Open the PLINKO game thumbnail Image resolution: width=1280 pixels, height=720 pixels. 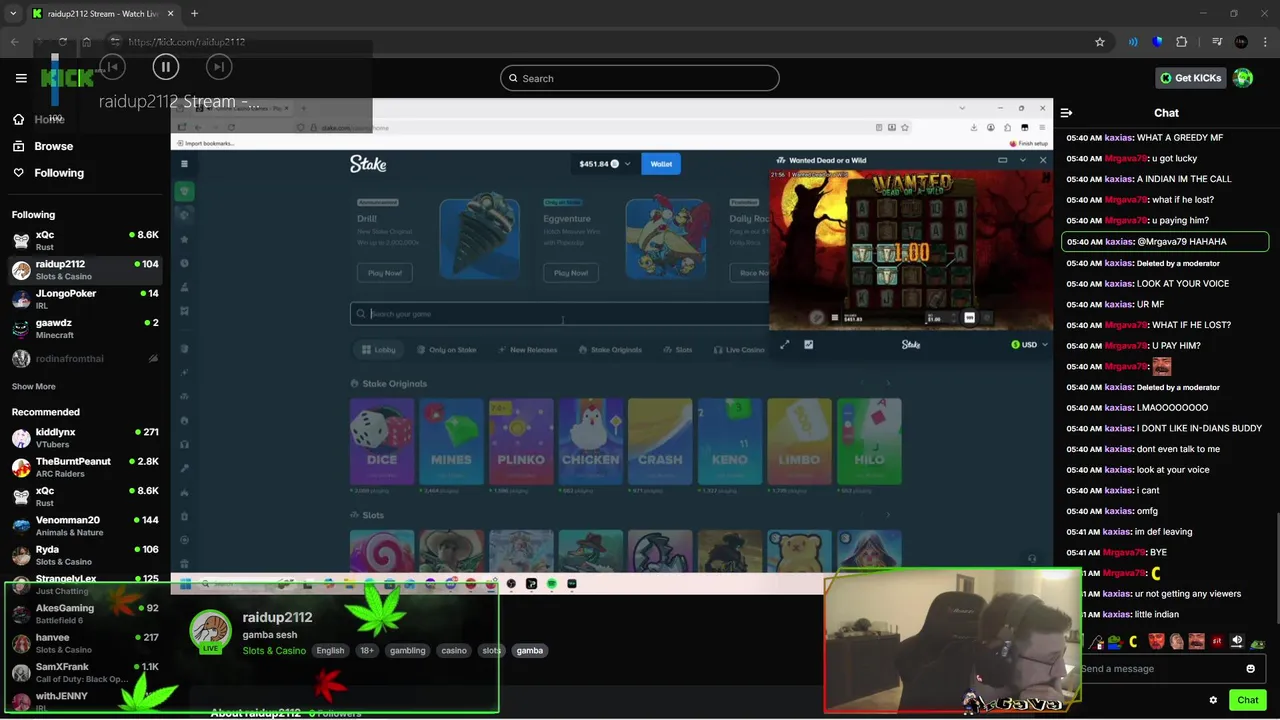point(521,441)
